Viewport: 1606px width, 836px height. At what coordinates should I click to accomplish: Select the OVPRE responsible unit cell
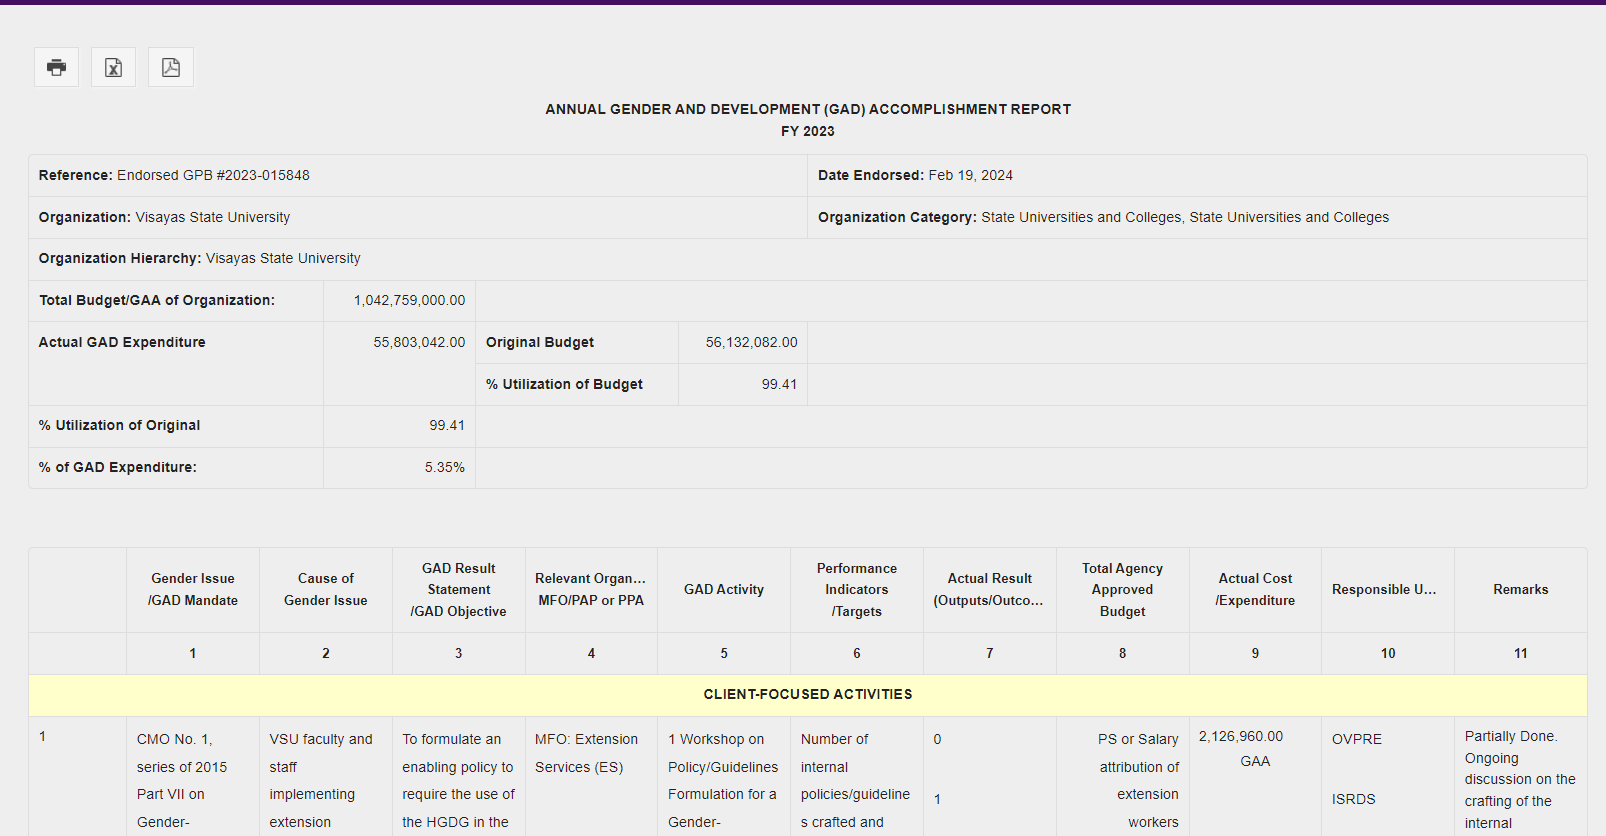tap(1357, 739)
